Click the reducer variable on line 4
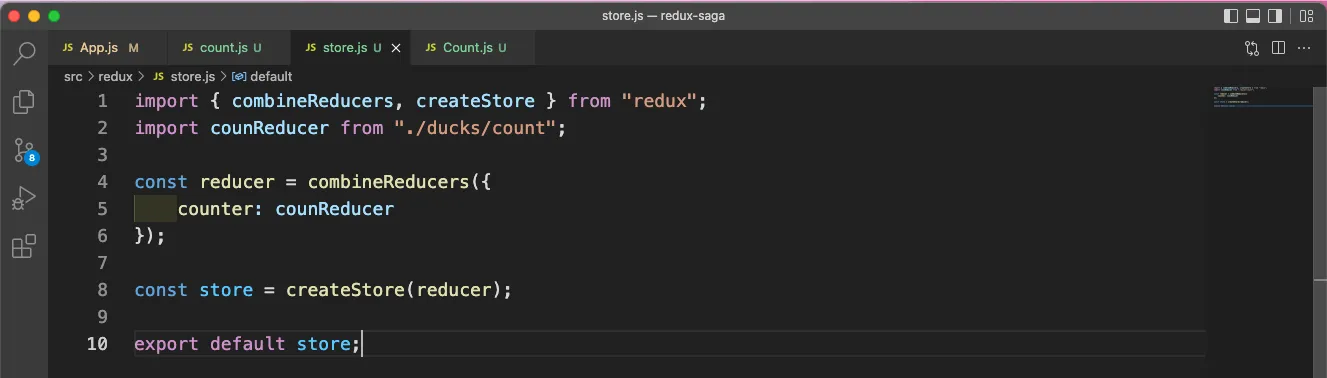Screen dimensions: 1327x378 pyautogui.click(x=238, y=182)
